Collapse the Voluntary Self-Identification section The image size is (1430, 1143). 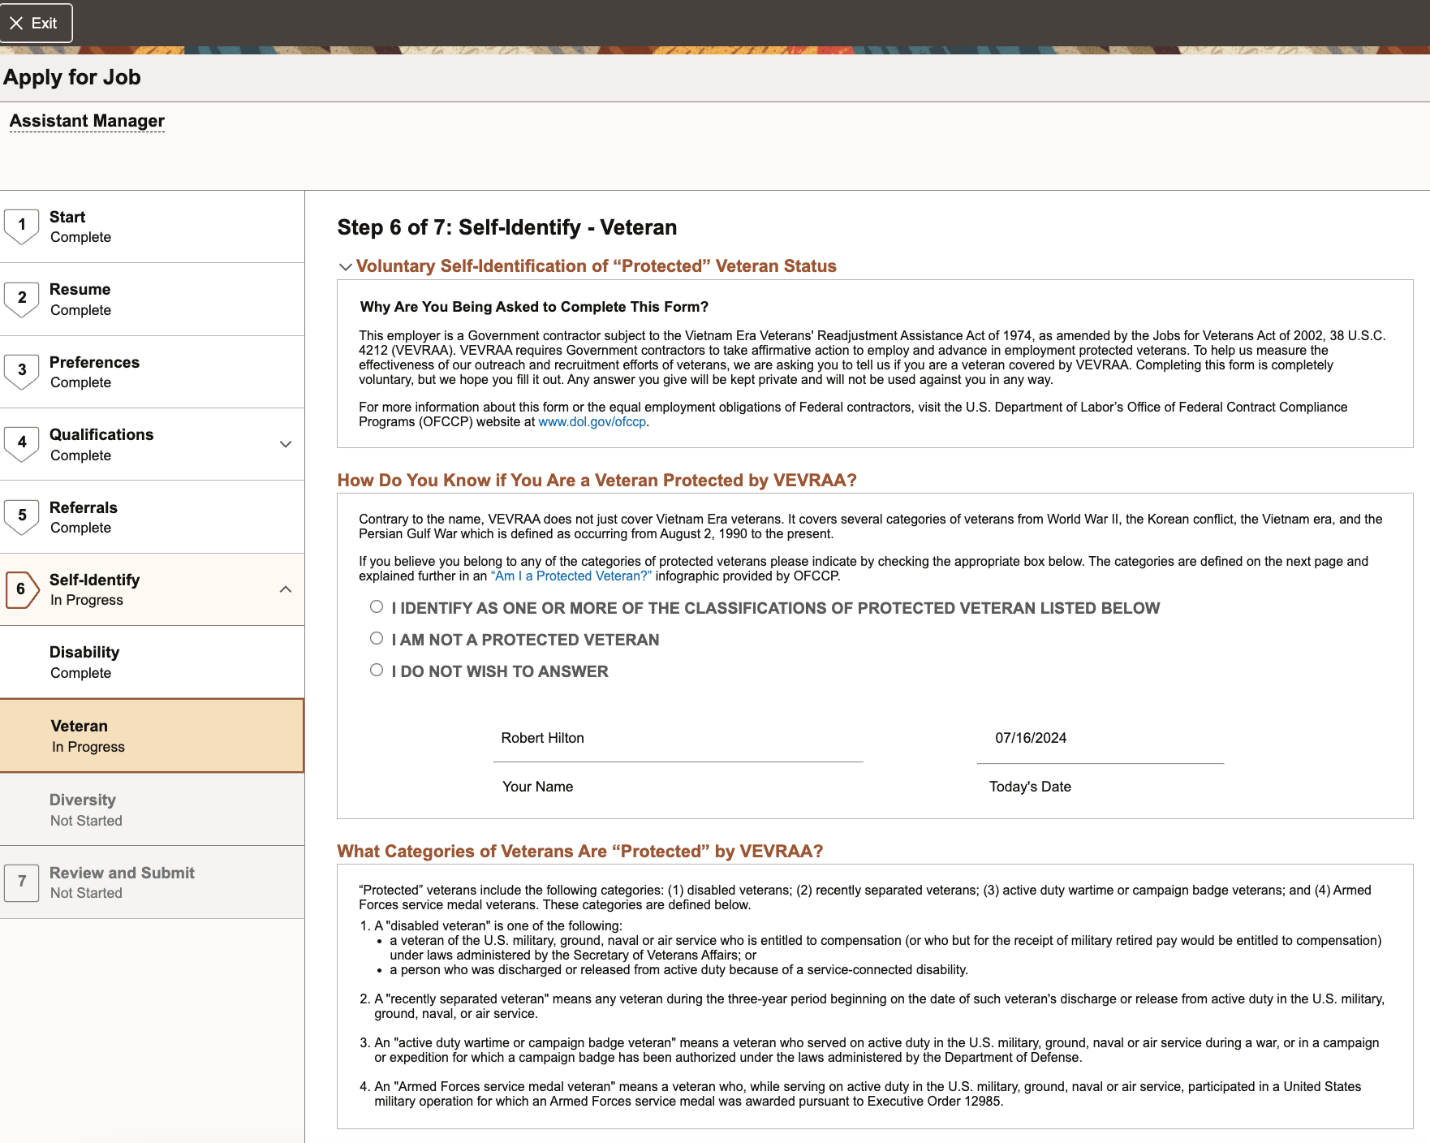point(345,267)
